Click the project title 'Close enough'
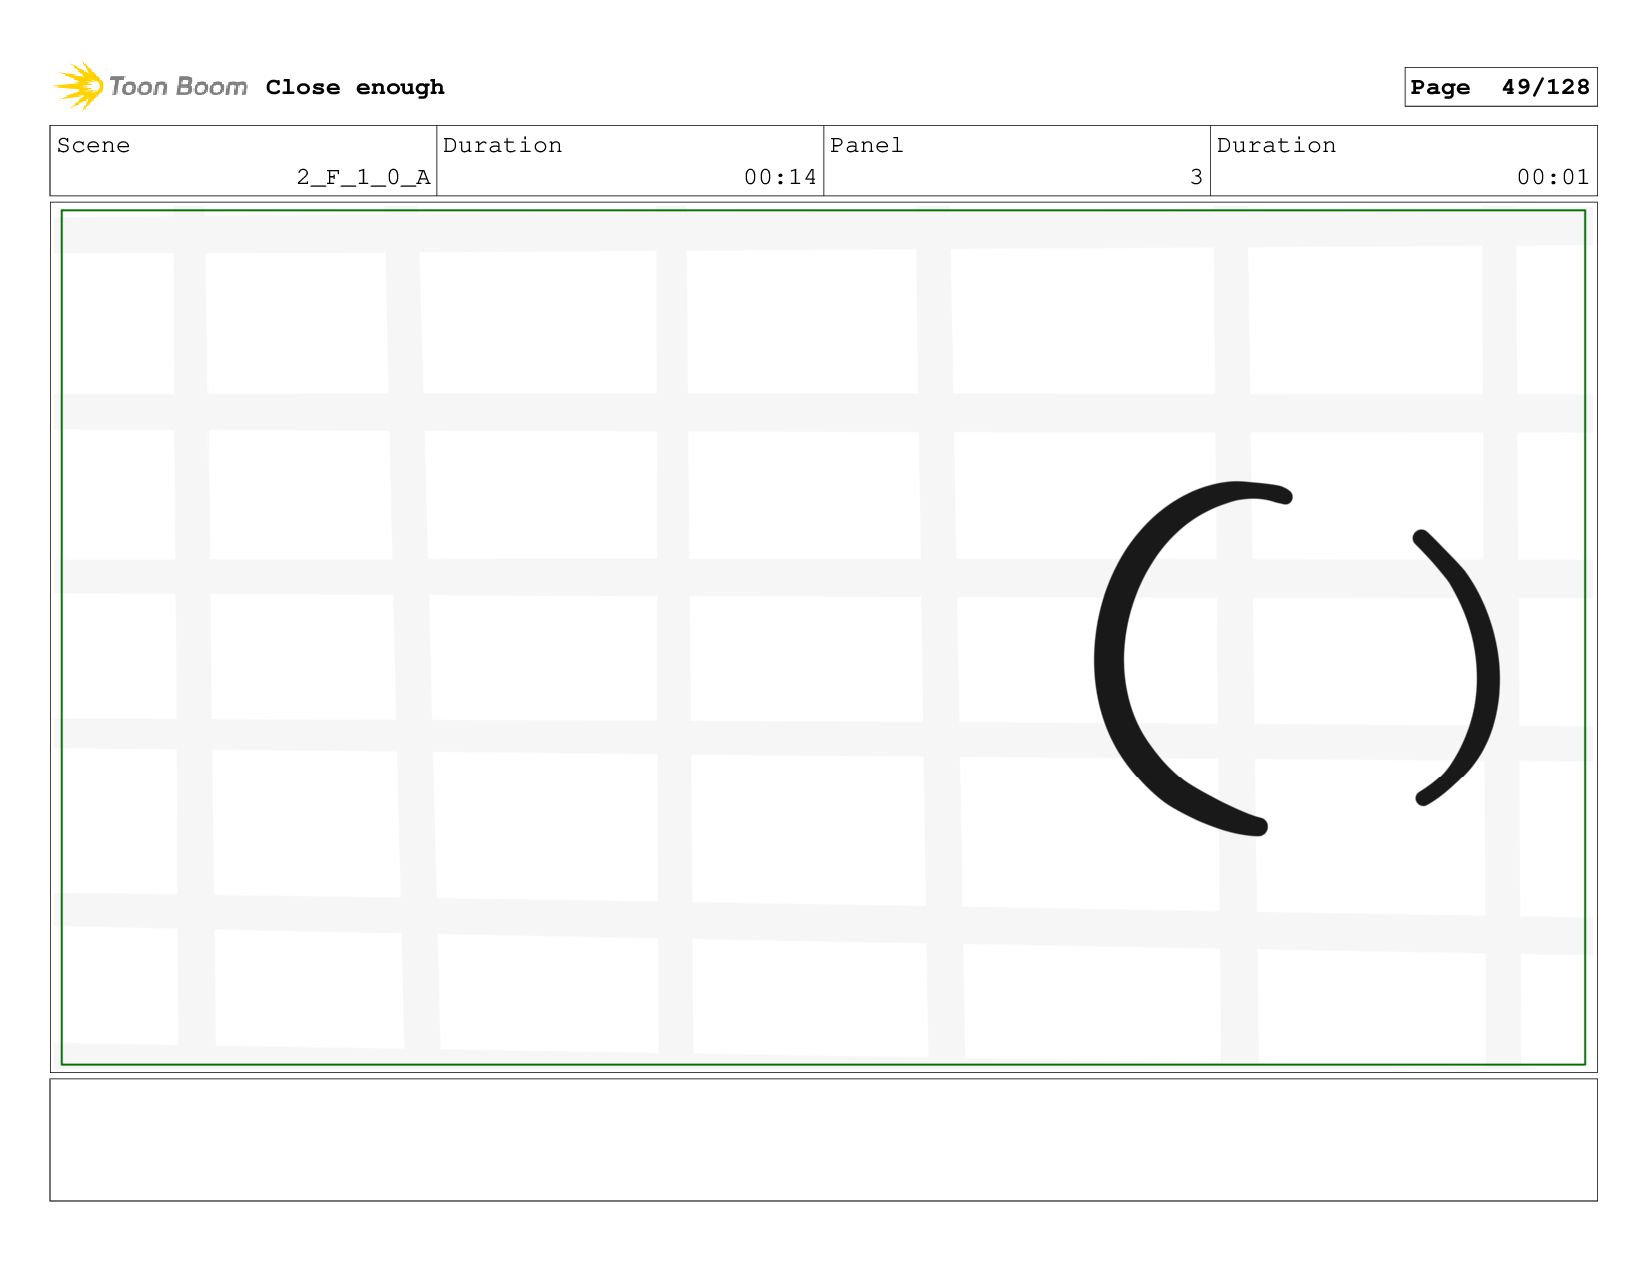Image resolution: width=1648 pixels, height=1276 pixels. tap(355, 88)
